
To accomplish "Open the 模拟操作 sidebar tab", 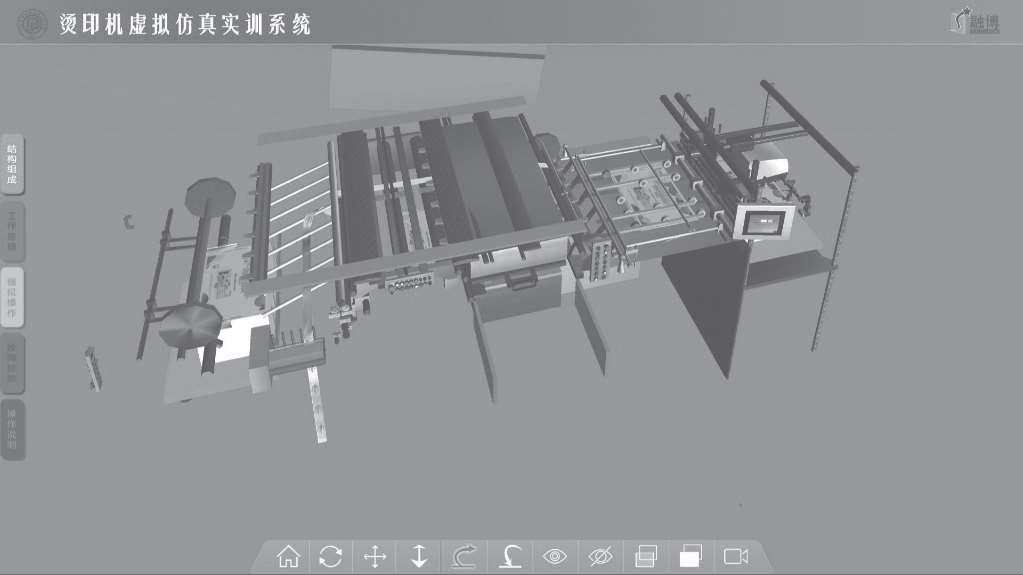I will pos(12,298).
